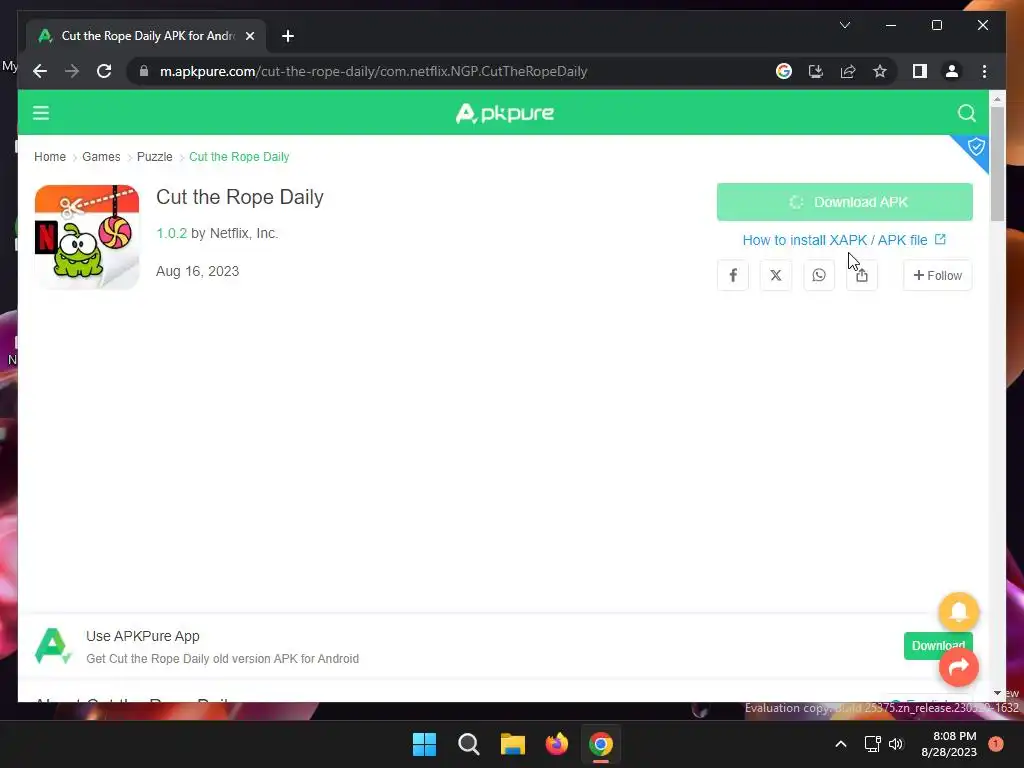Share the app on Facebook
This screenshot has width=1024, height=768.
pos(733,275)
